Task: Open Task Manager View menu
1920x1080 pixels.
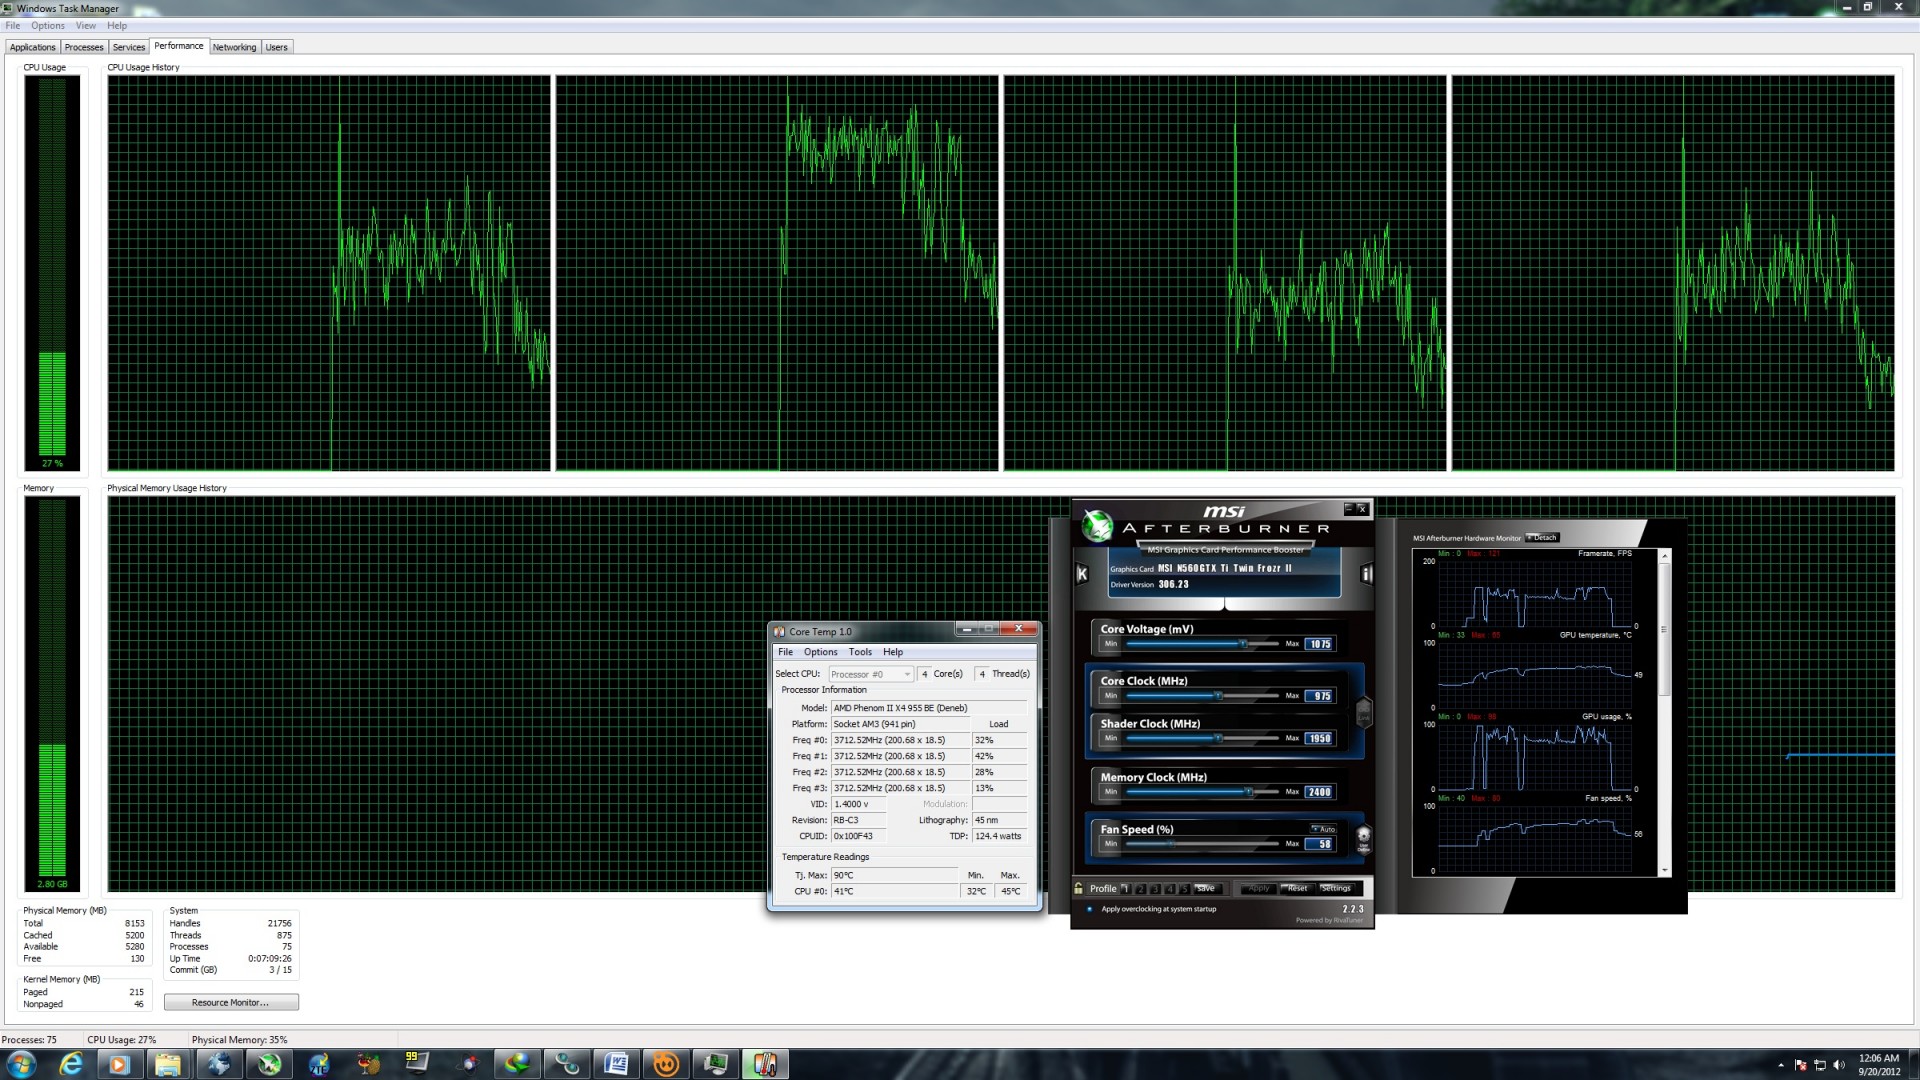Action: pos(86,26)
